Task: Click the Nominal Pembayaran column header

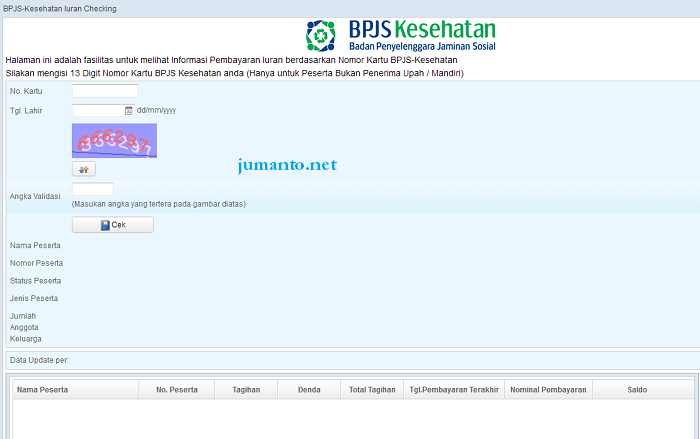Action: click(548, 390)
